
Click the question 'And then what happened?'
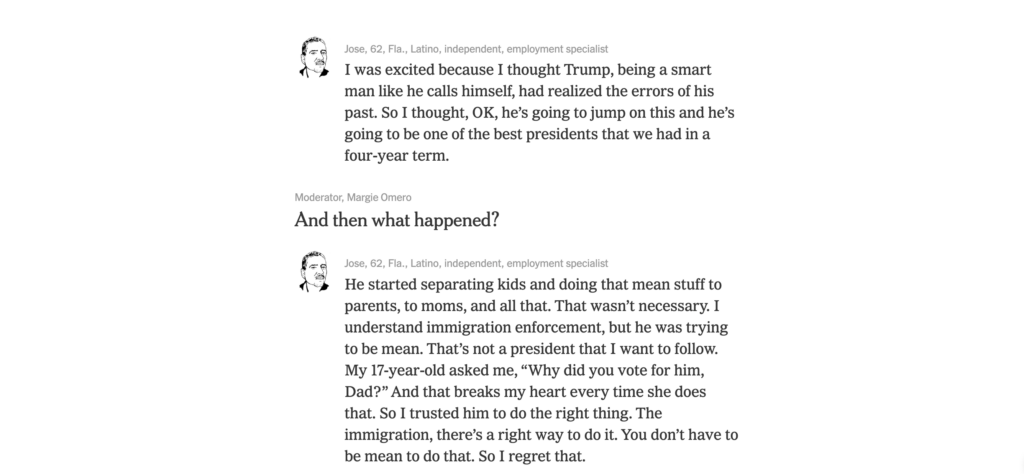(396, 220)
